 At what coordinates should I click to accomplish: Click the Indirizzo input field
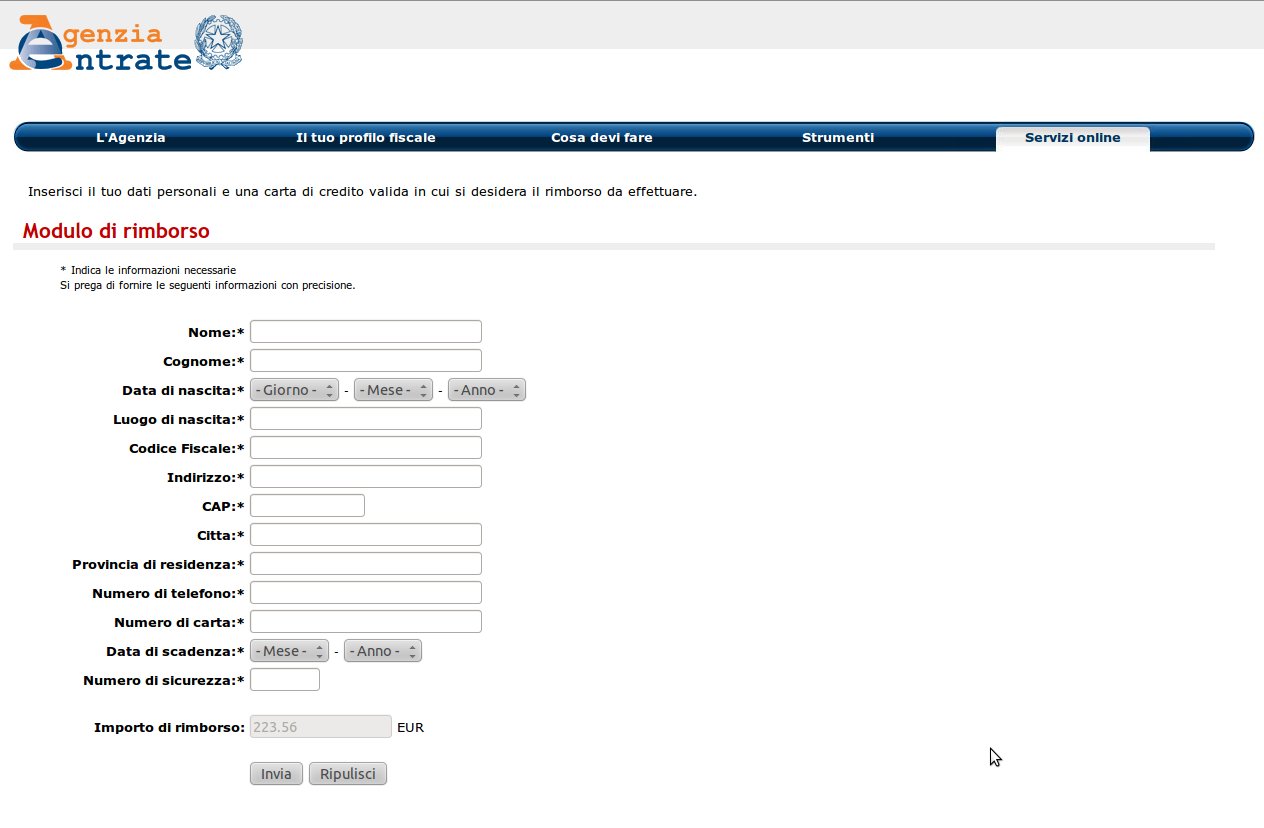(x=366, y=477)
